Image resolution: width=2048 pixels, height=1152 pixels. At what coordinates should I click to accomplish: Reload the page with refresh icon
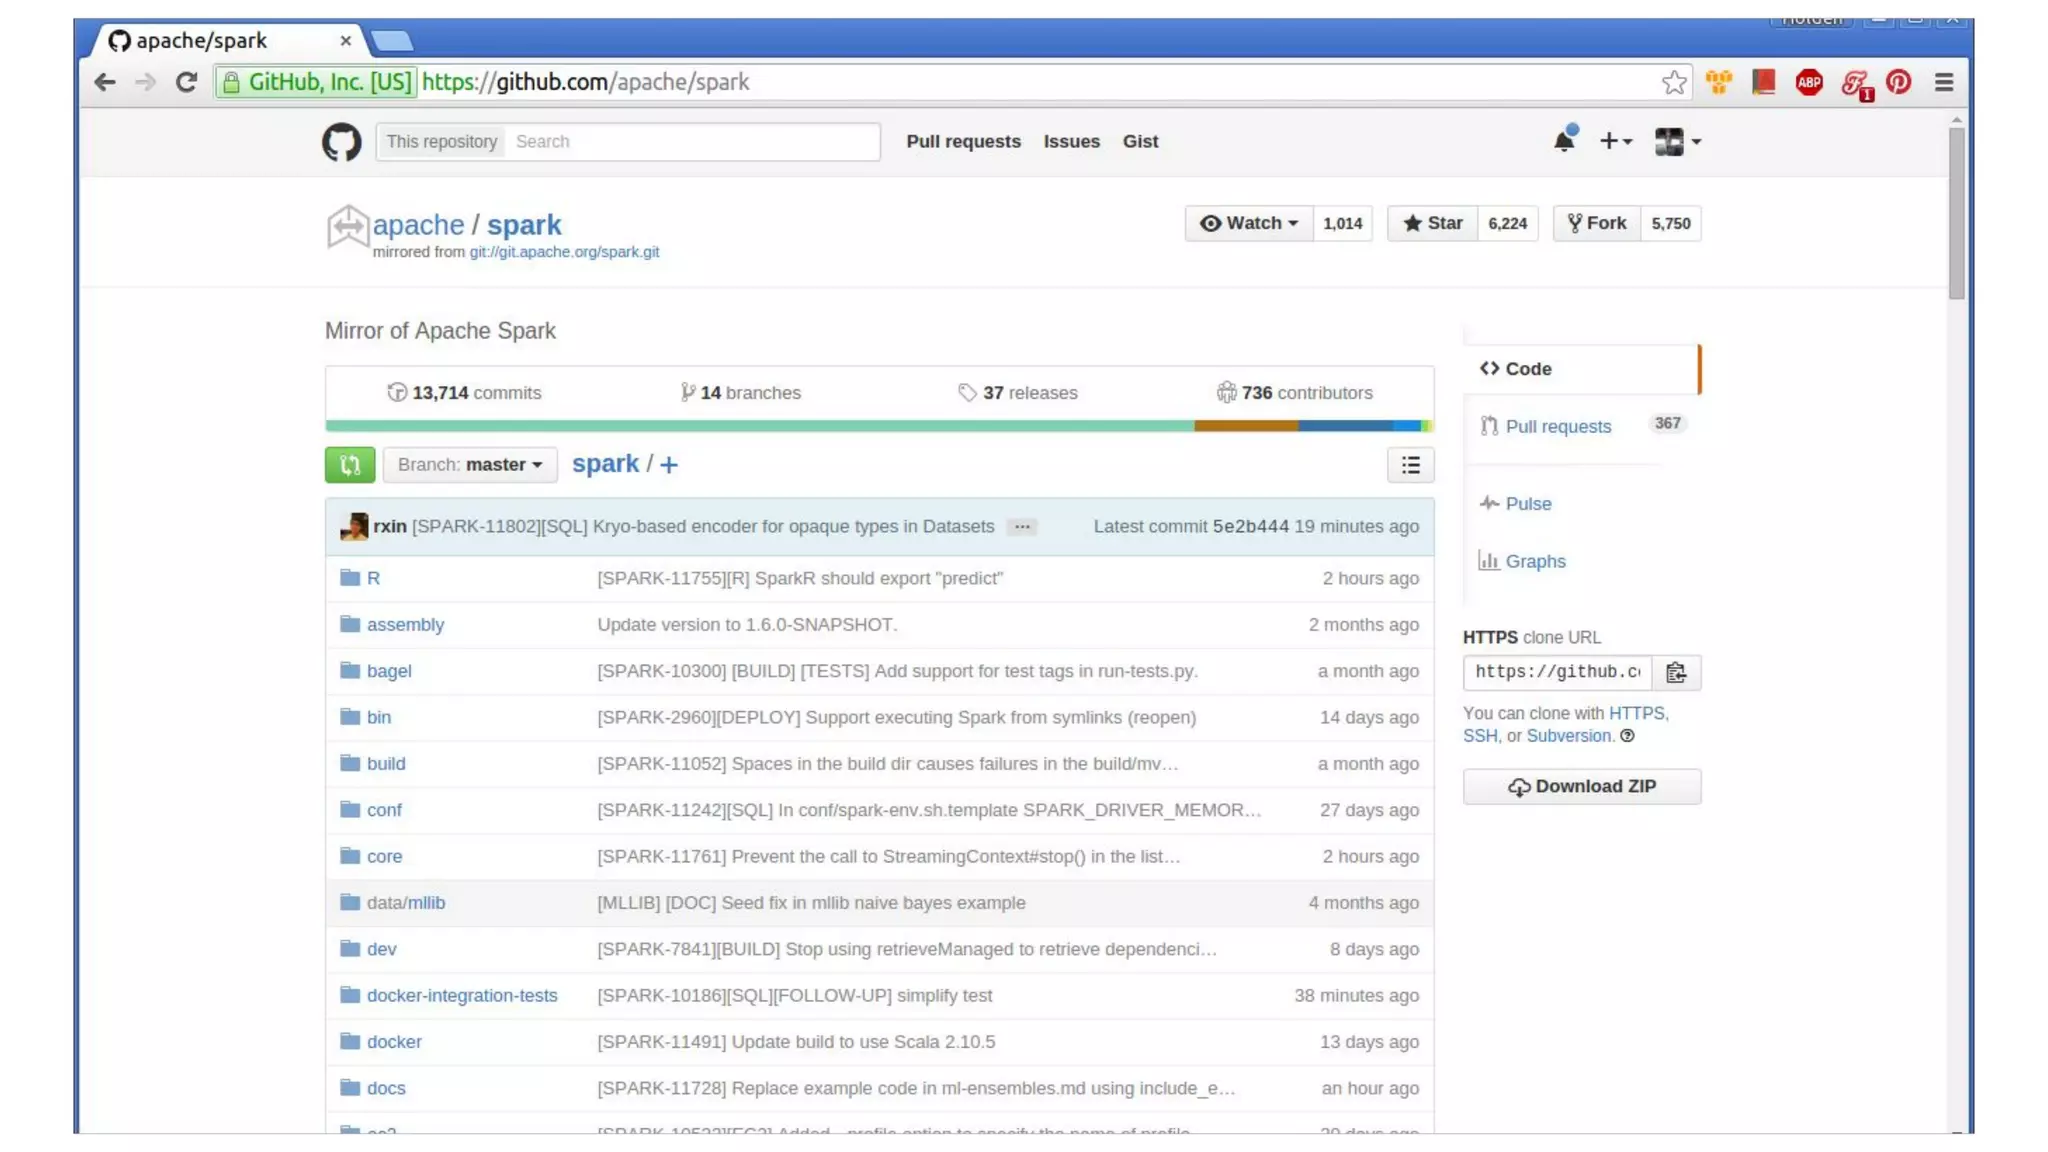(x=186, y=82)
